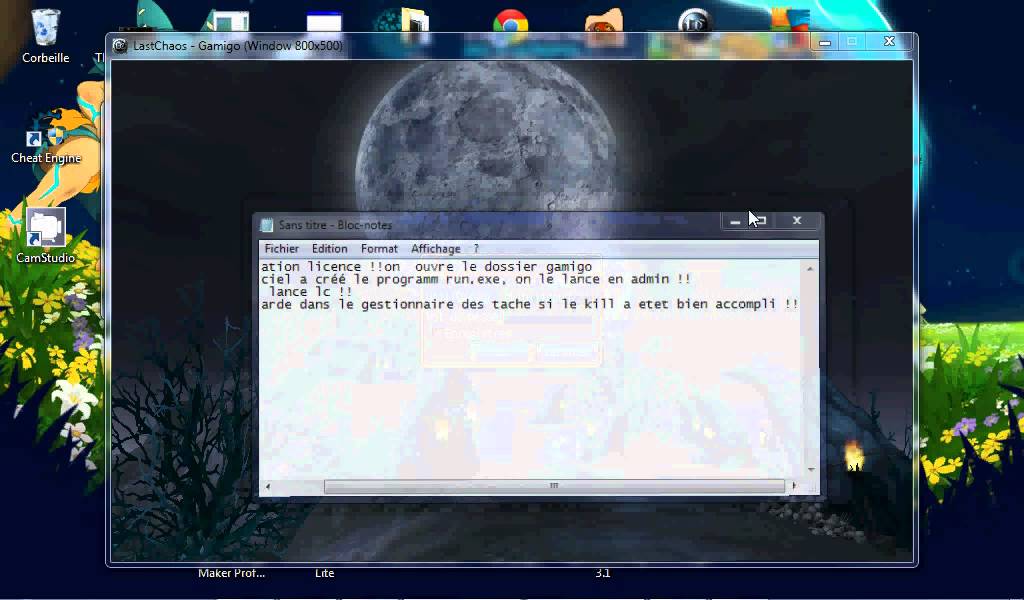
Task: Minimize the Bloc-notes window
Action: point(735,221)
